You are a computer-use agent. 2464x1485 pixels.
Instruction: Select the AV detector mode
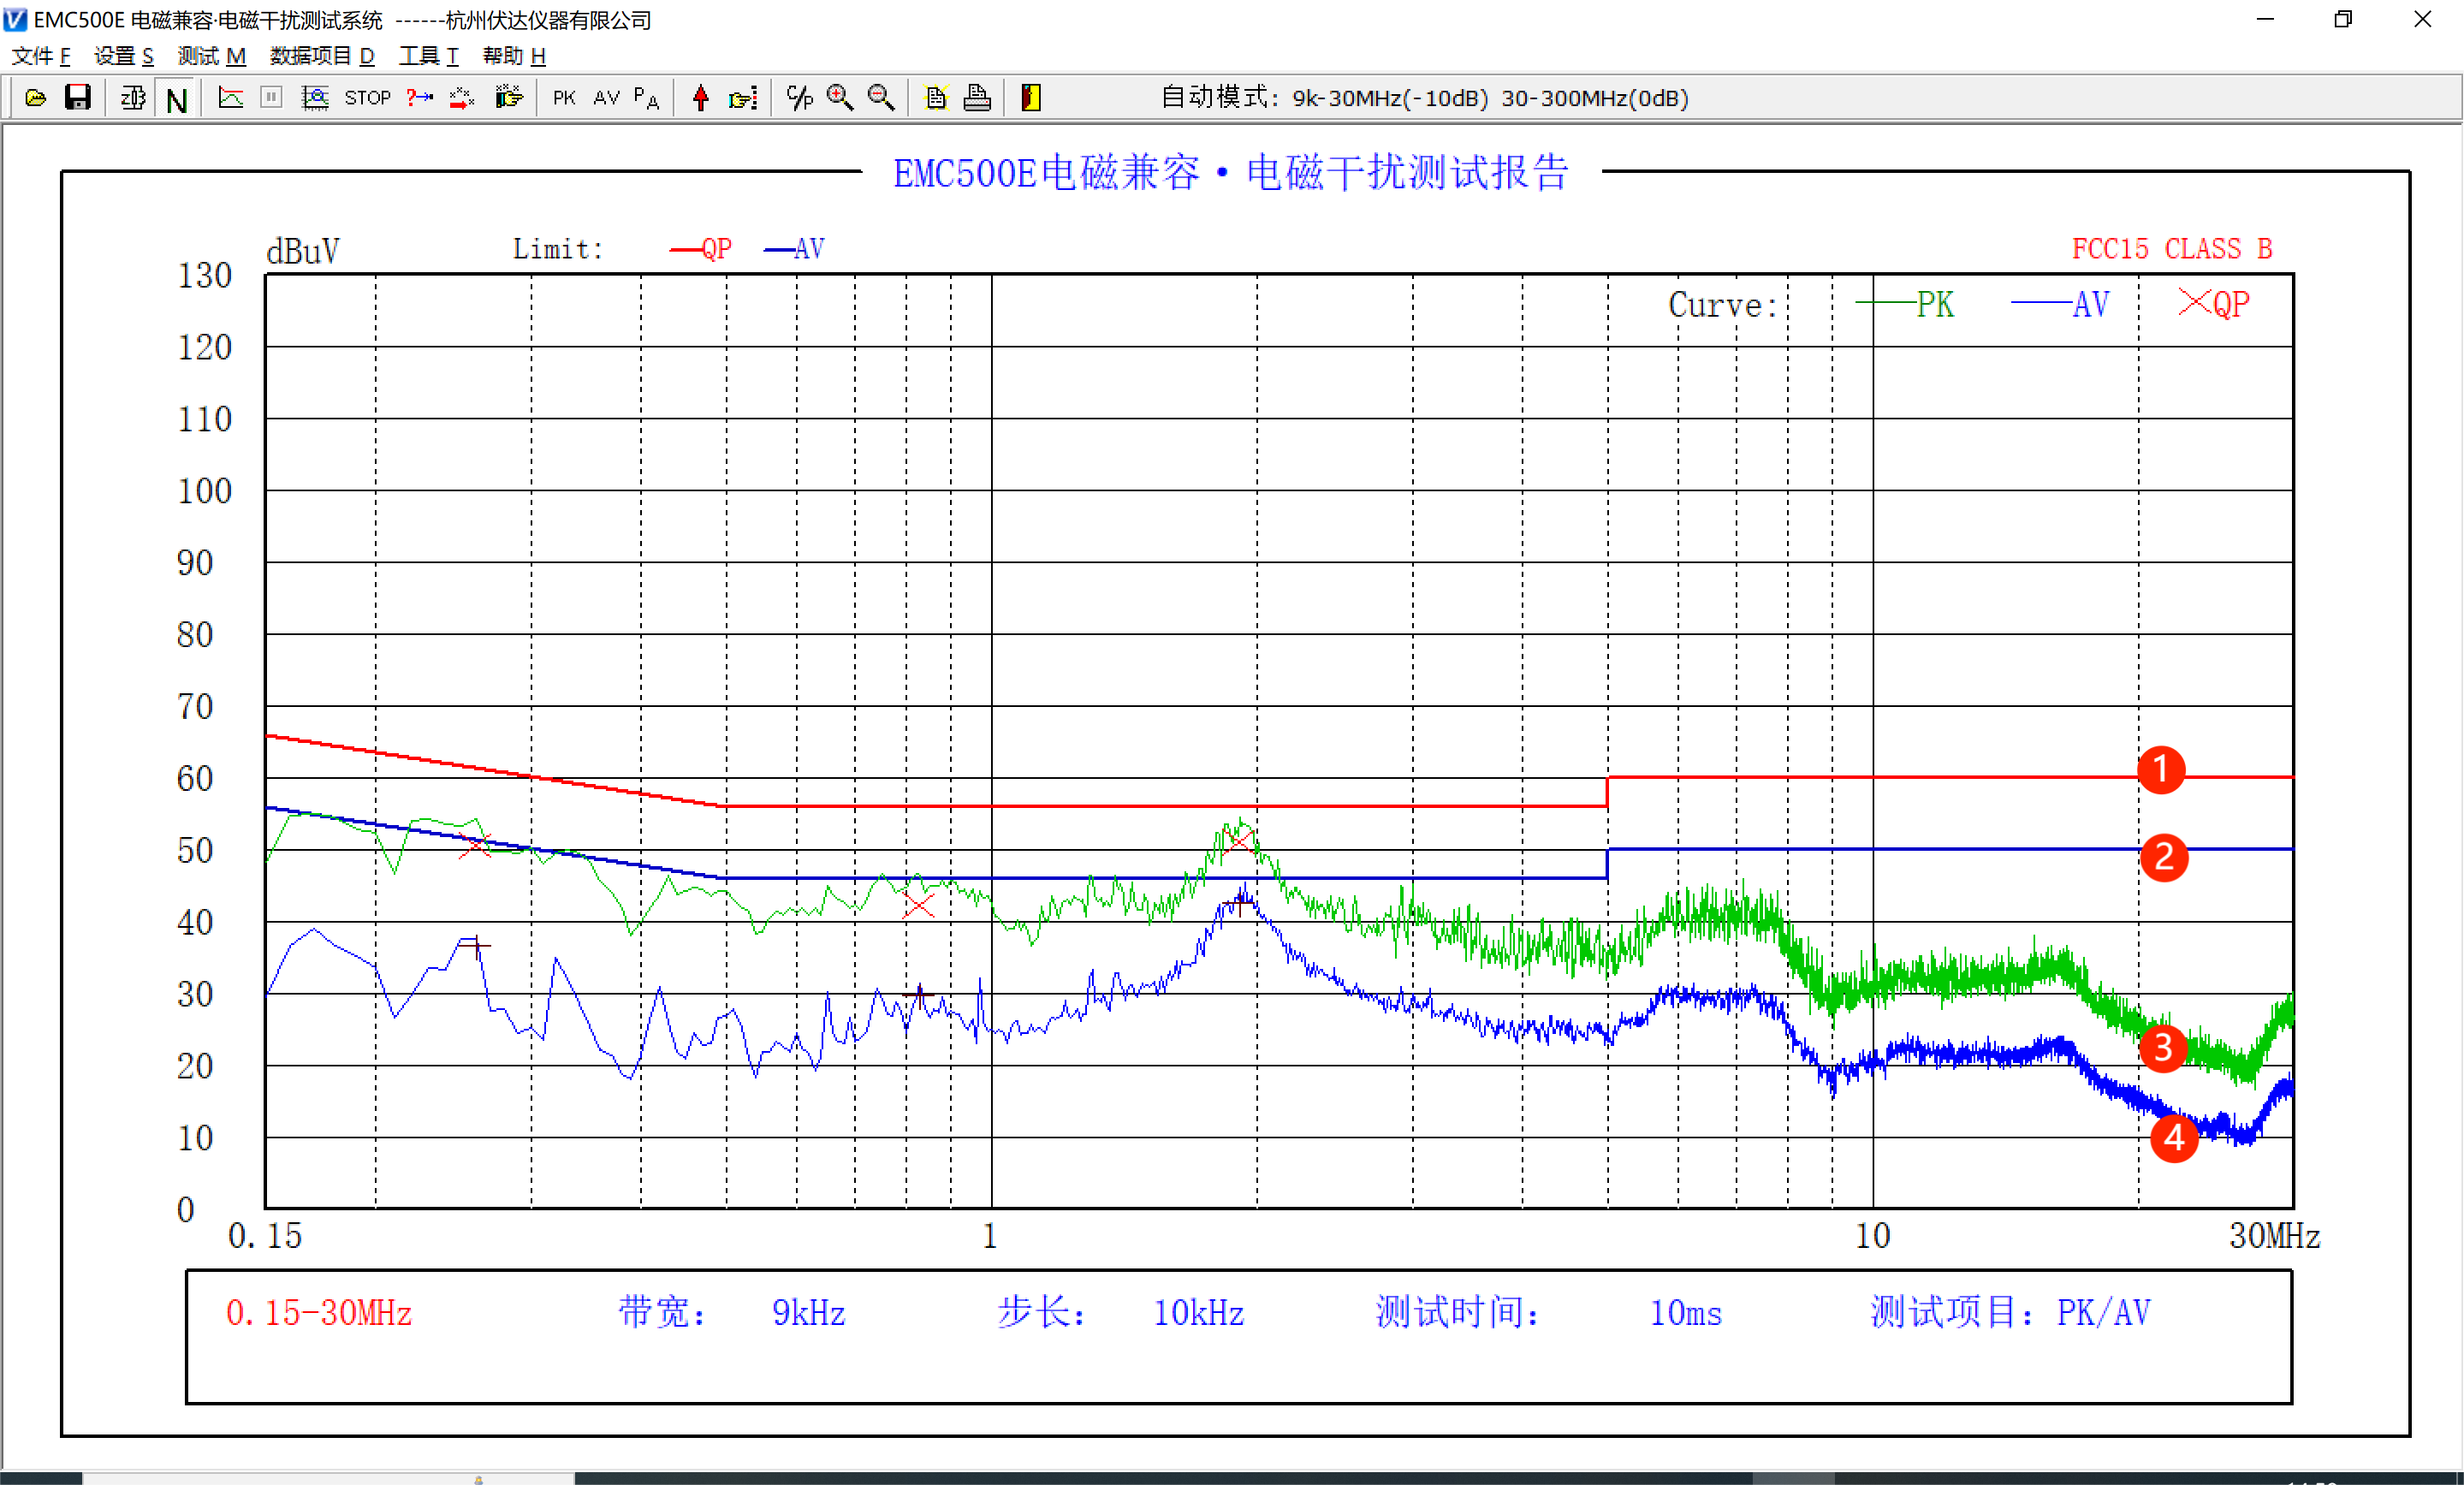(606, 98)
